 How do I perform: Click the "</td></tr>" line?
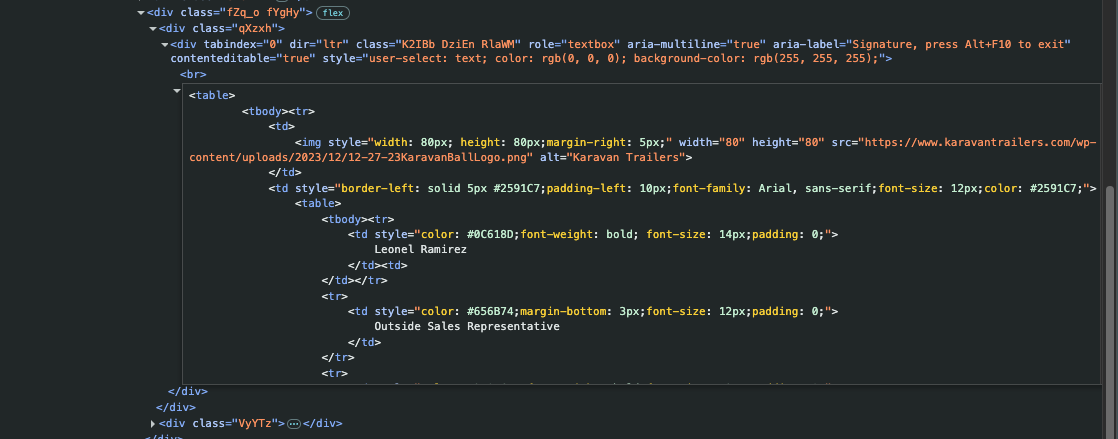click(x=354, y=281)
